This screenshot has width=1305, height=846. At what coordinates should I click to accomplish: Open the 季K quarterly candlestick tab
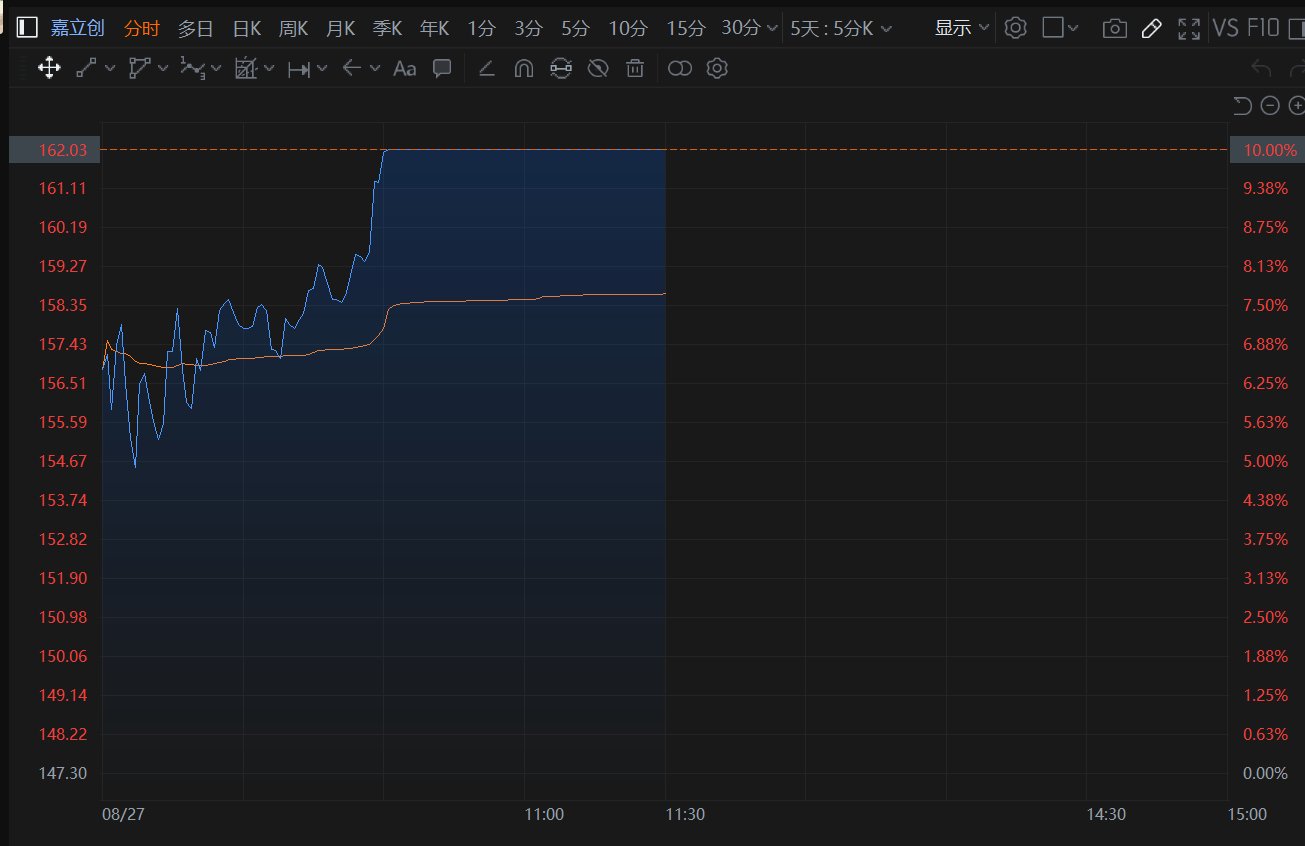coord(387,28)
